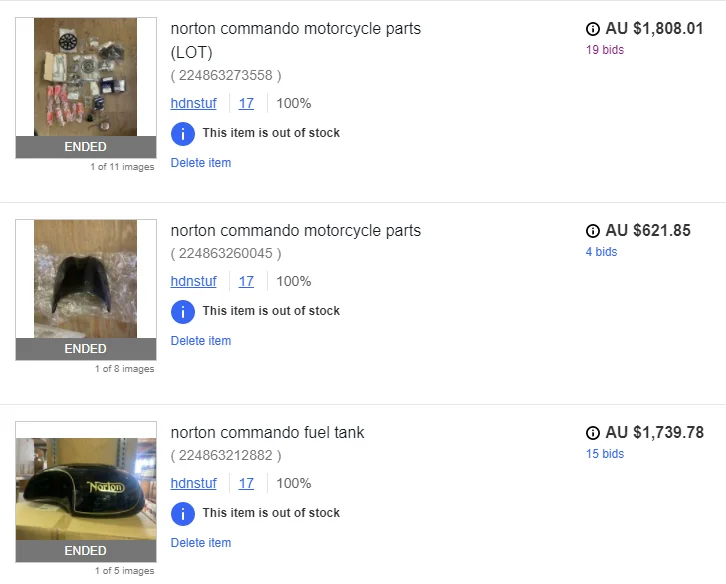Image resolution: width=726 pixels, height=584 pixels.
Task: Open the black fairing parts thumbnail
Action: 86,280
